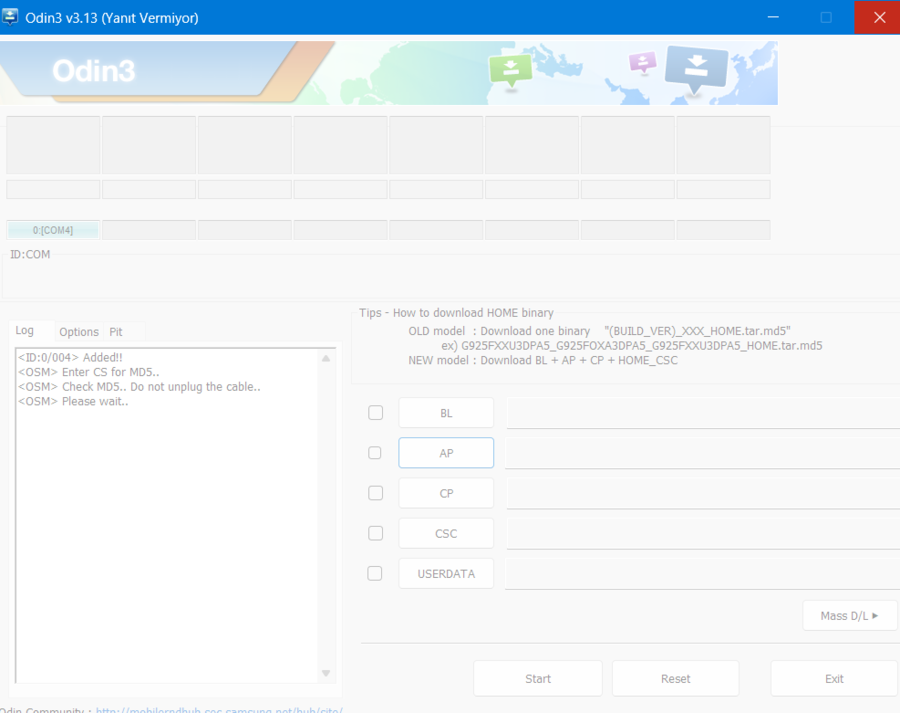
Task: Click the Odin3 app icon in title bar
Action: pyautogui.click(x=10, y=17)
